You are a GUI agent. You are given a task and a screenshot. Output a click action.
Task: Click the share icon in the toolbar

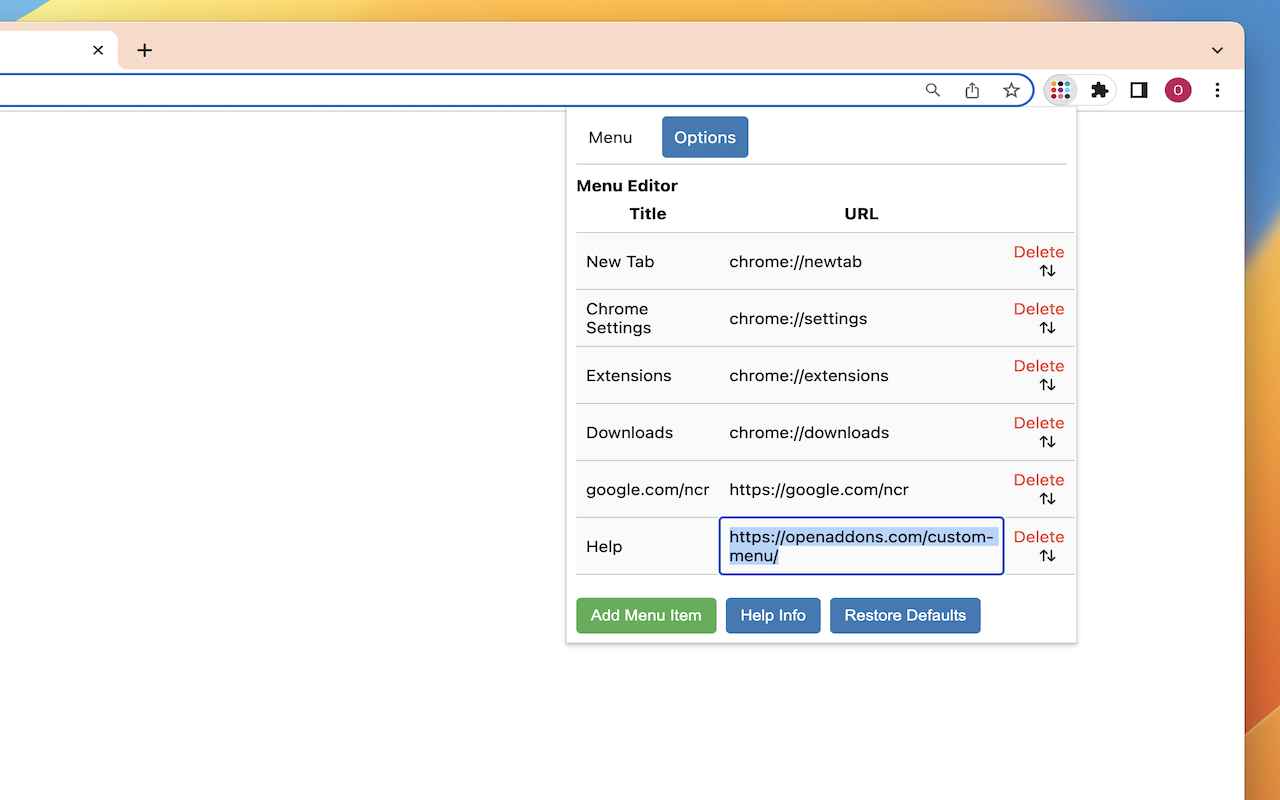pyautogui.click(x=972, y=90)
